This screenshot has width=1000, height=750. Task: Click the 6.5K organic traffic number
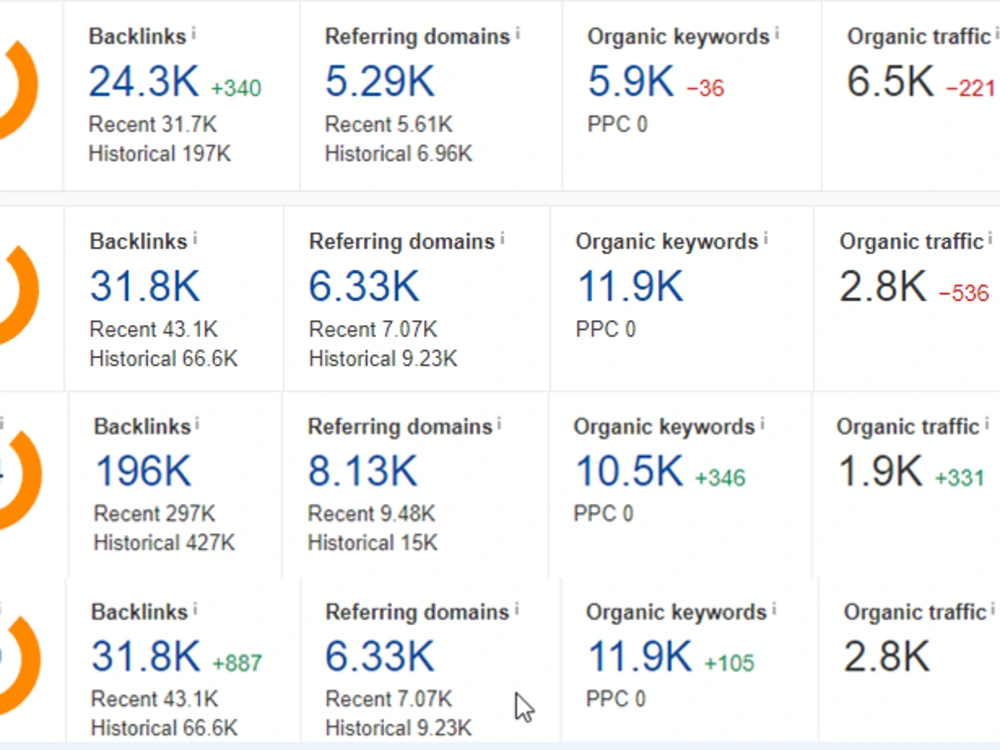[x=890, y=82]
